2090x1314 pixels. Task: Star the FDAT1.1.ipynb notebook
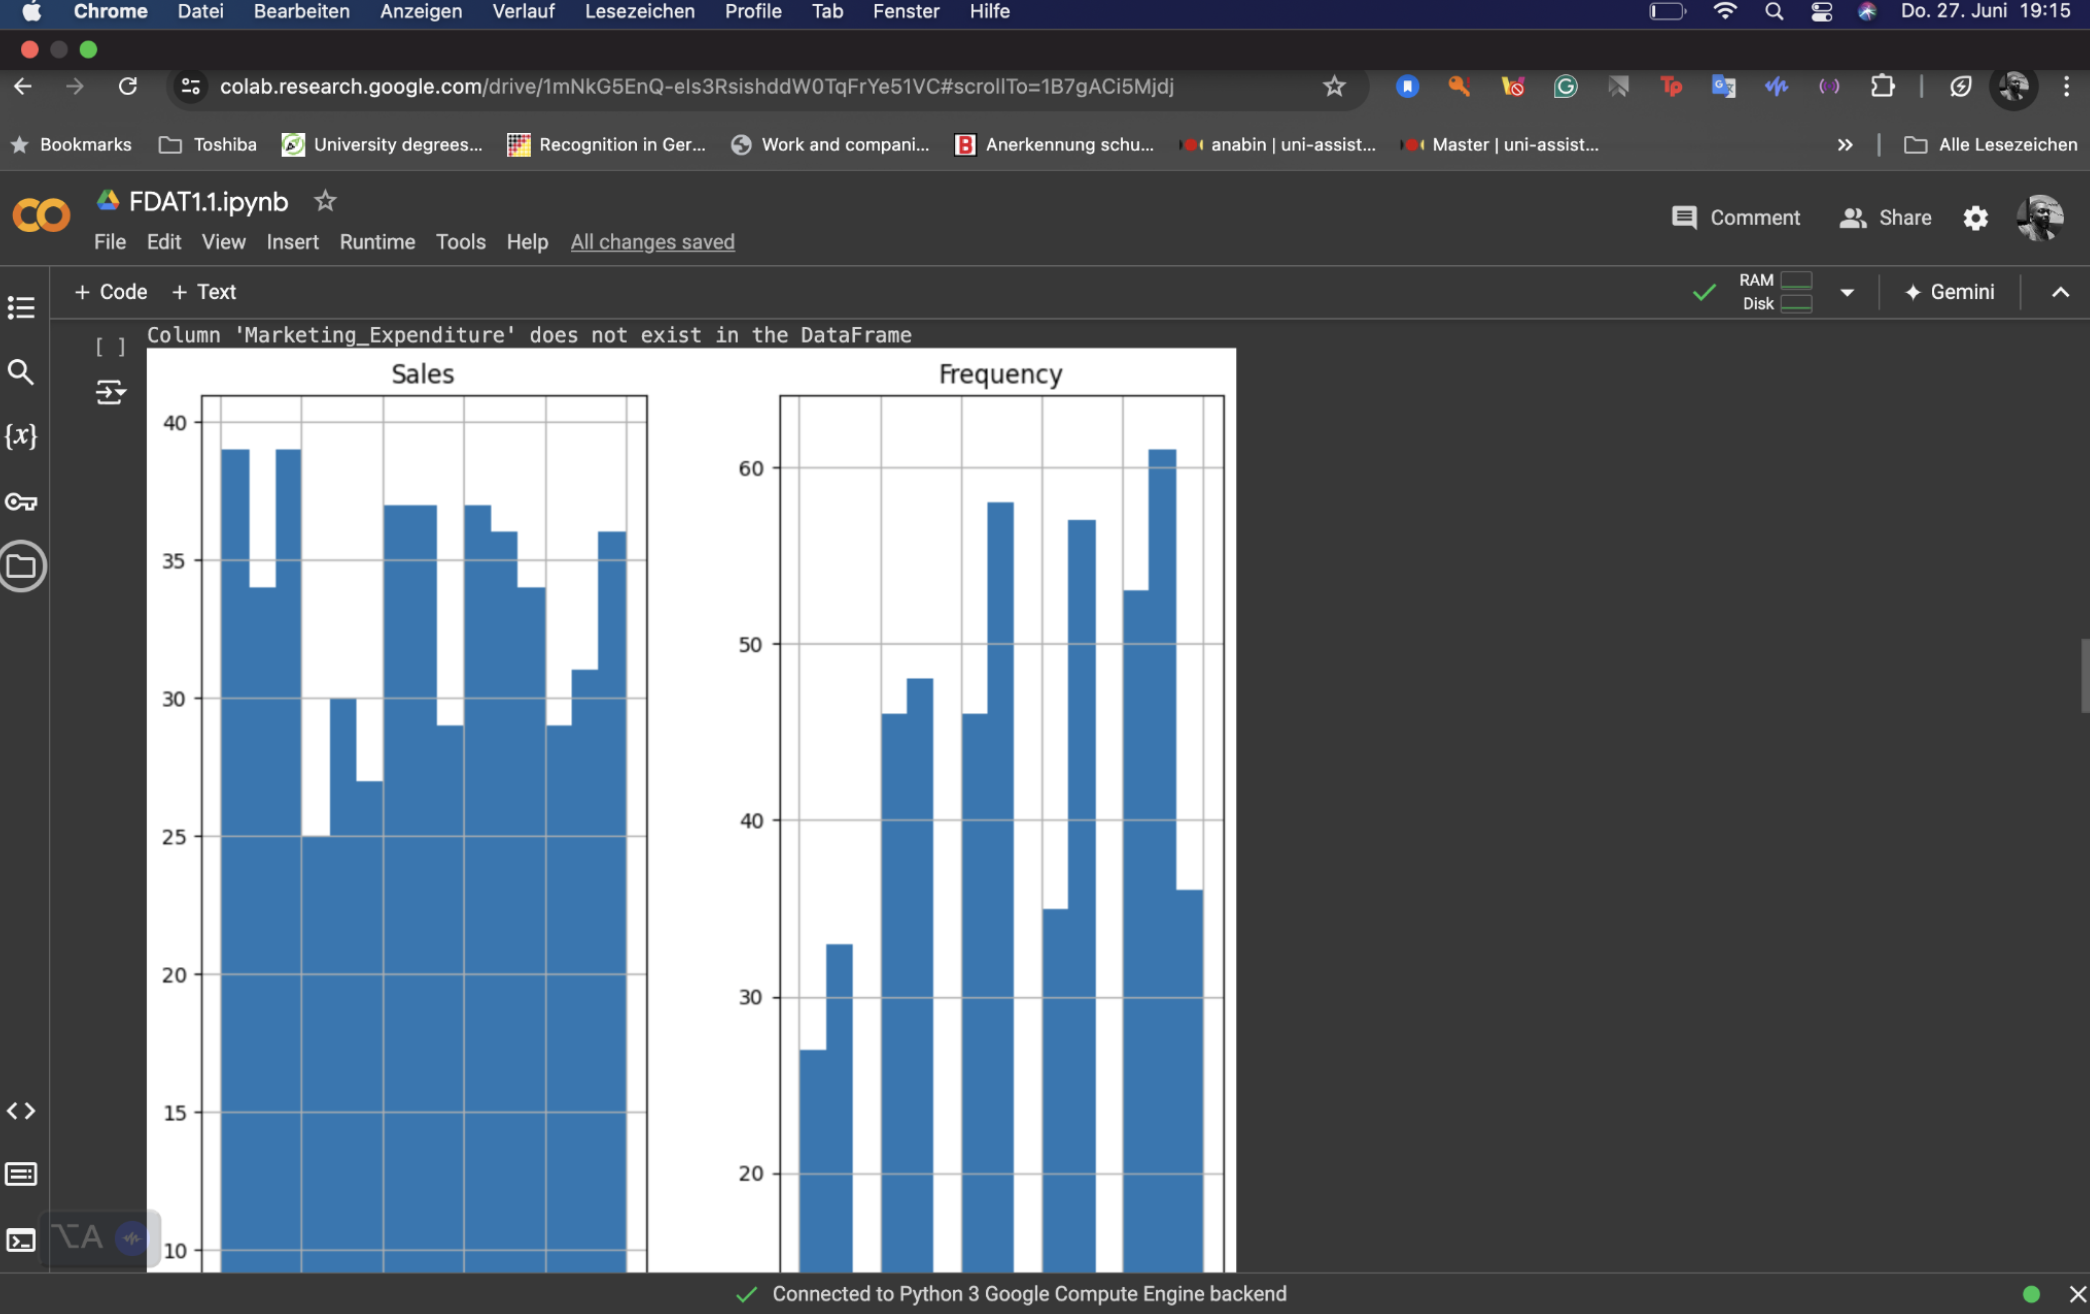click(325, 201)
